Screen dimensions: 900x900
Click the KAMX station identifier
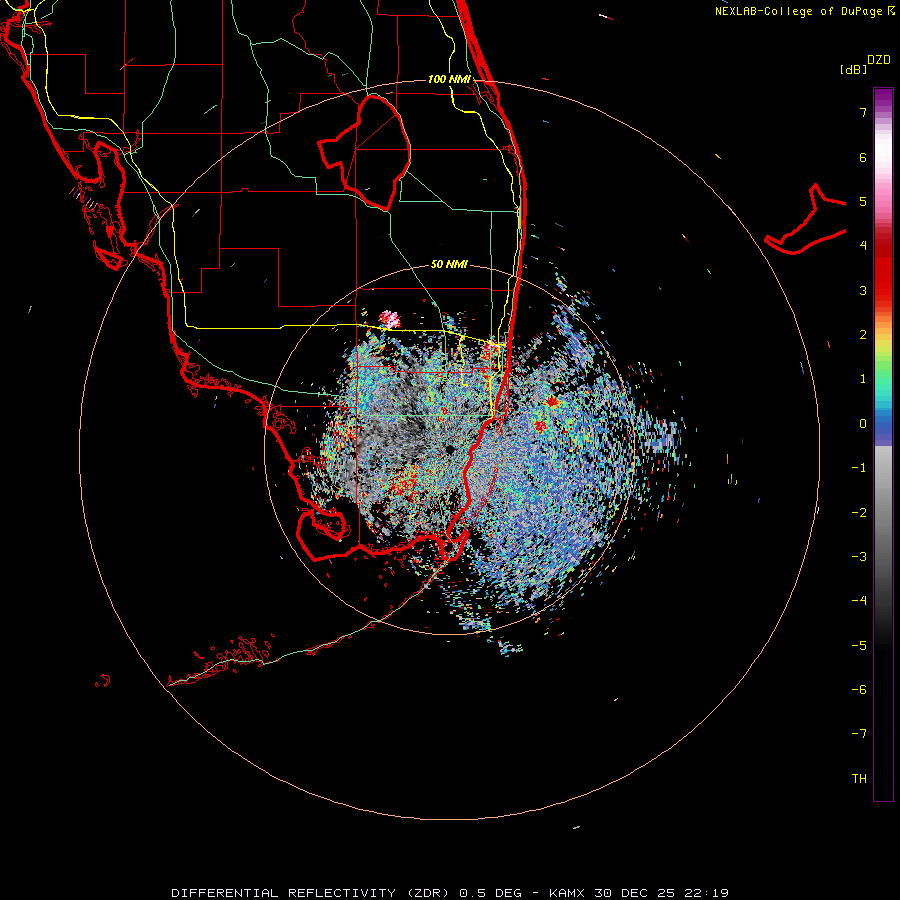[567, 893]
